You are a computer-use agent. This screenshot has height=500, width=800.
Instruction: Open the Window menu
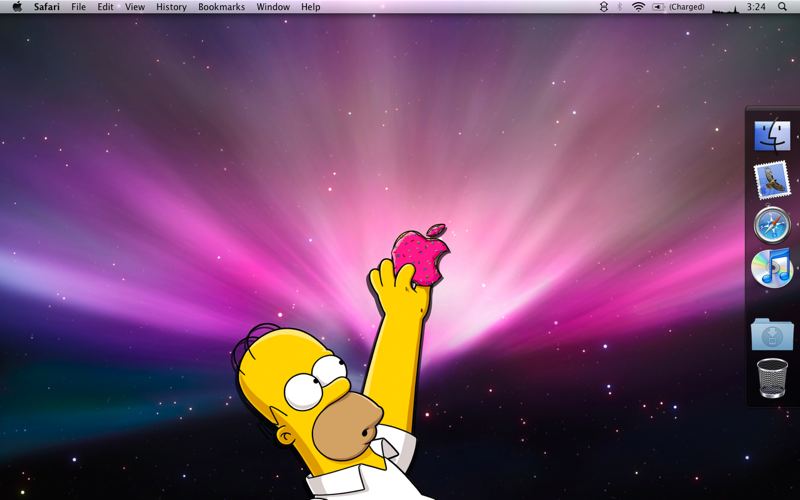[x=273, y=7]
